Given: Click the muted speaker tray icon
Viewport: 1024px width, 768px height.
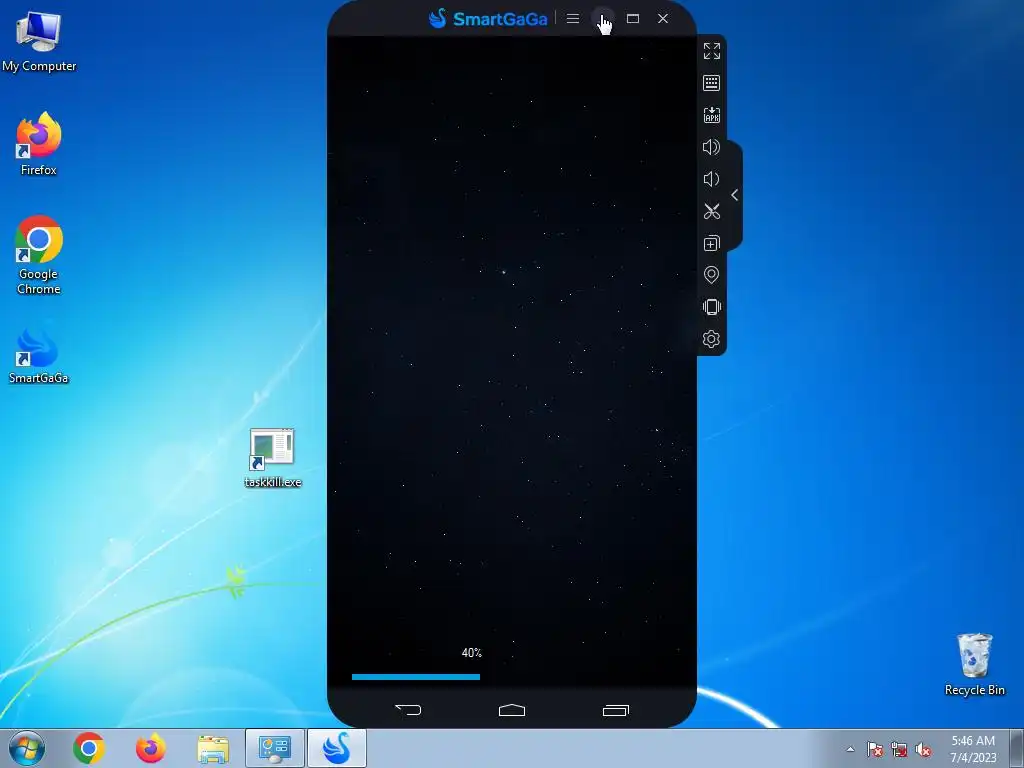Looking at the screenshot, I should pos(923,749).
